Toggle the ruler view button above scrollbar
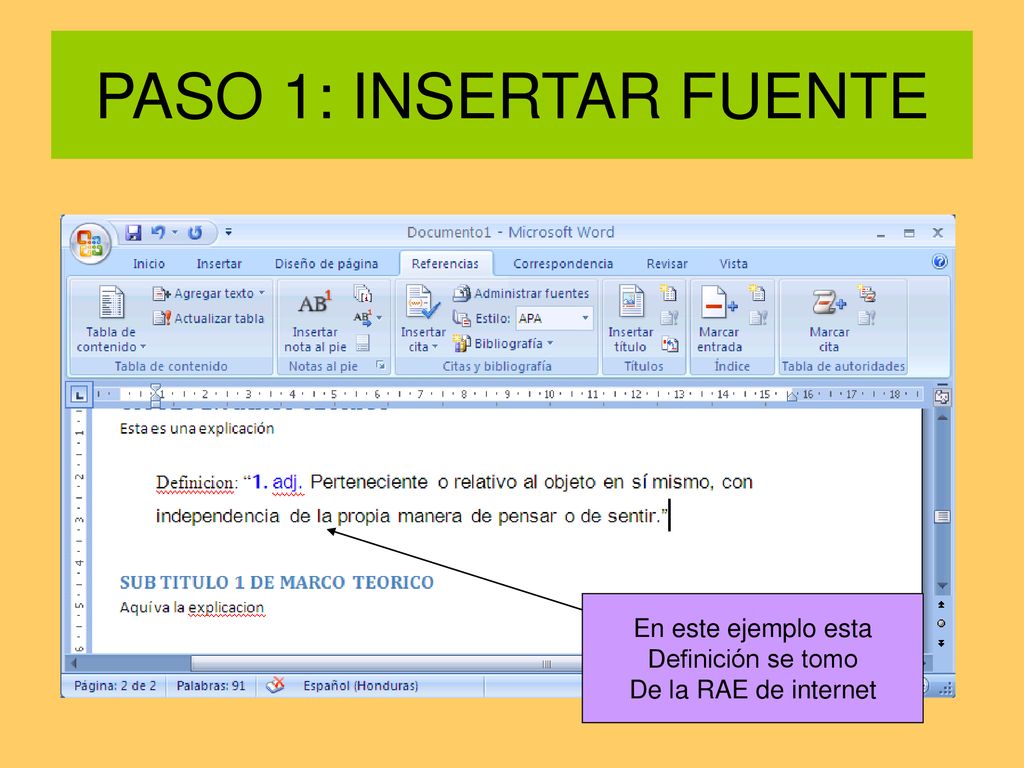Viewport: 1024px width, 768px height. coord(942,396)
